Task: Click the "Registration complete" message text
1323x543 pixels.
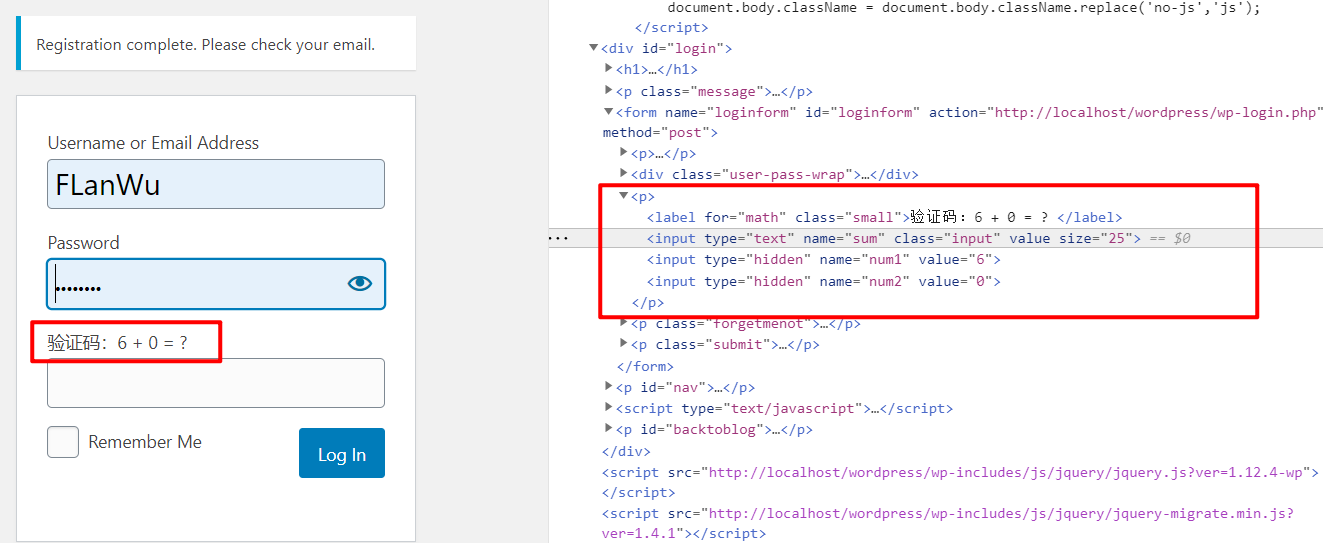Action: (x=206, y=45)
